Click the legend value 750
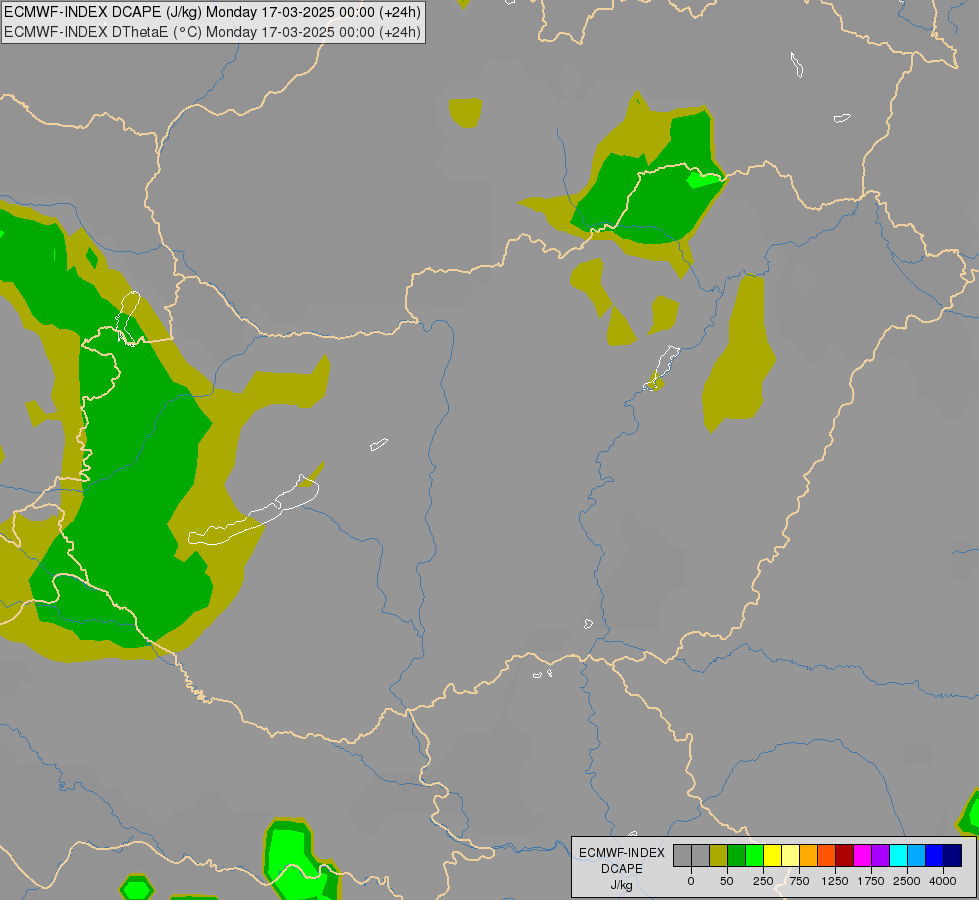The height and width of the screenshot is (900, 979). 799,881
